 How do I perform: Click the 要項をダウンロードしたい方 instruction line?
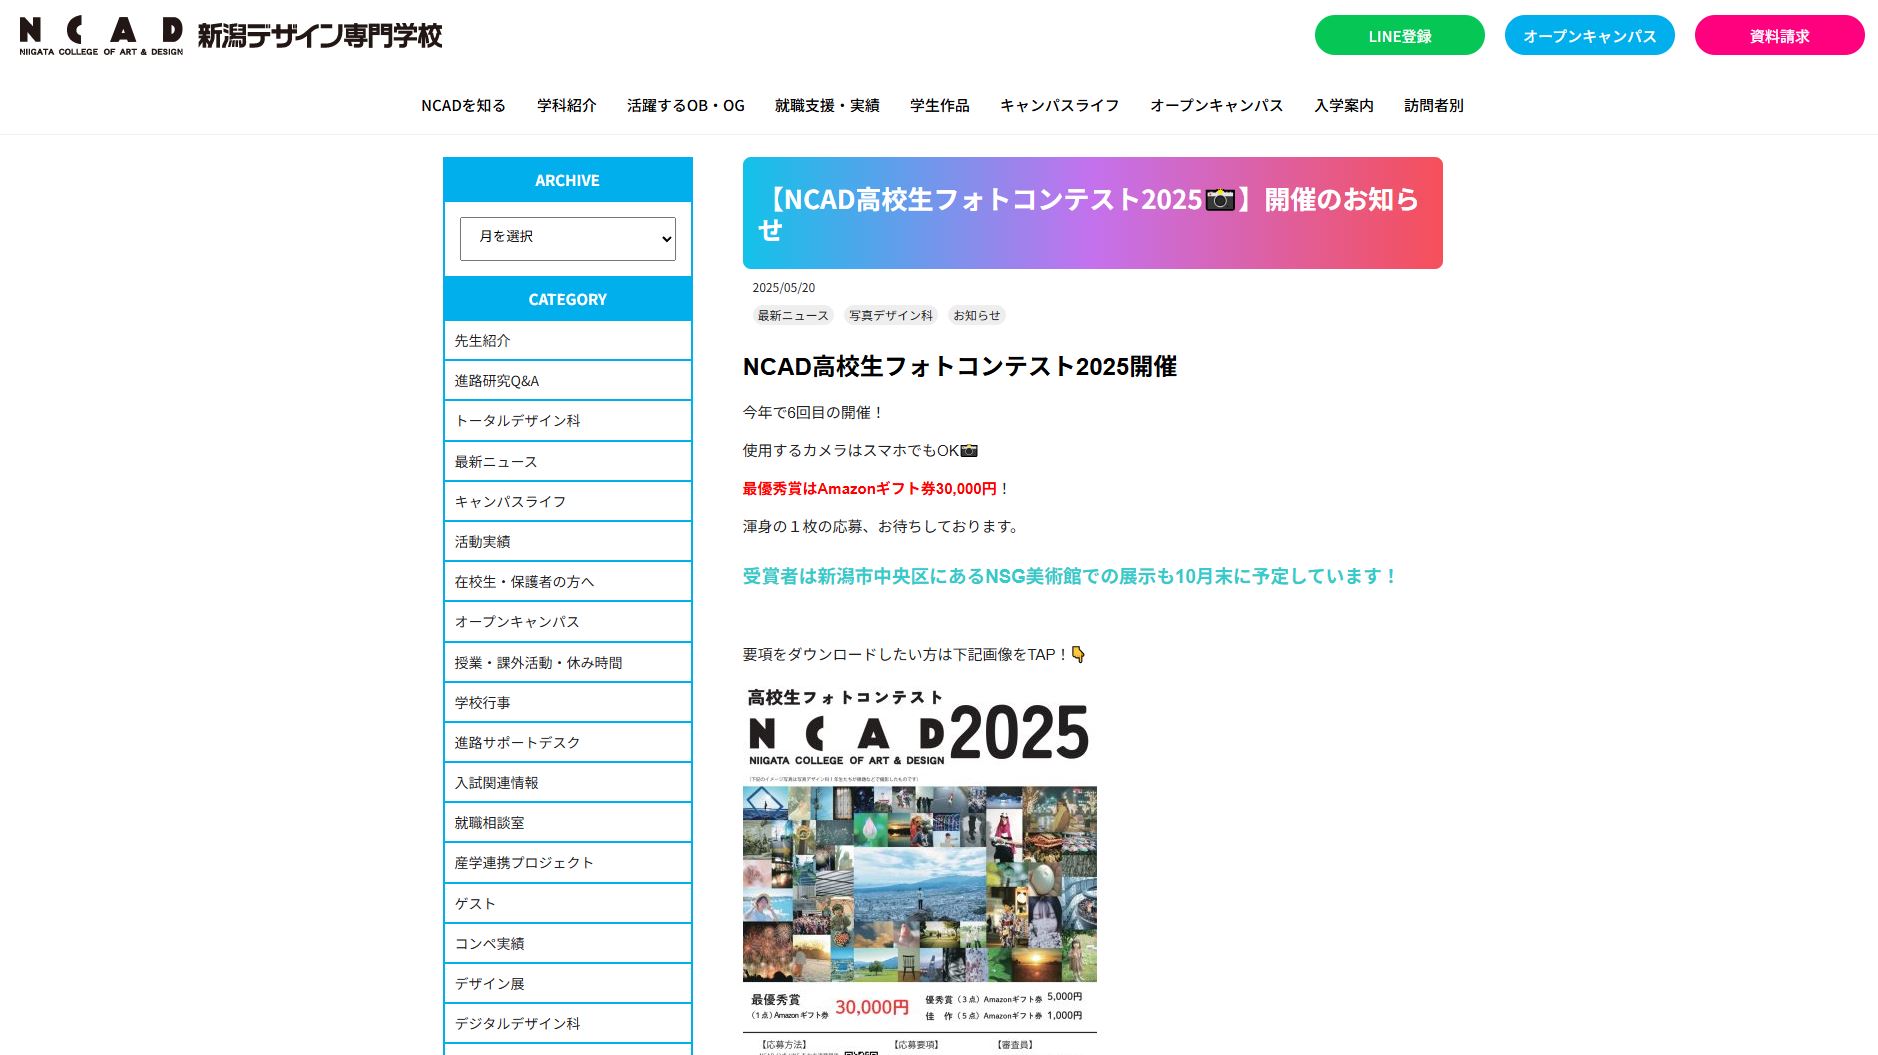point(914,655)
